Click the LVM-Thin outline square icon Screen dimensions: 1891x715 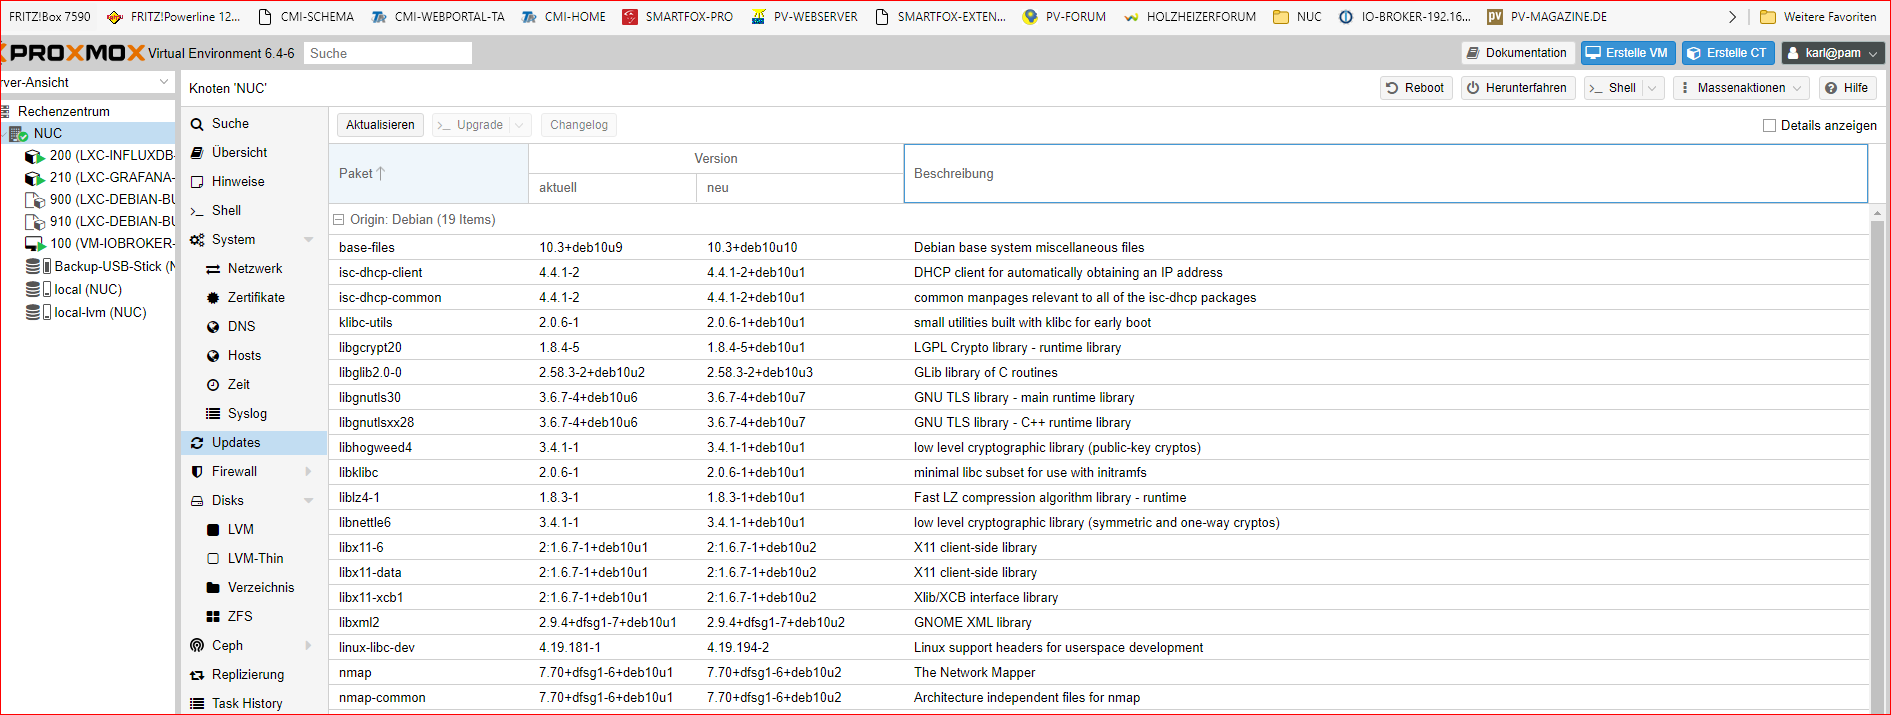pyautogui.click(x=213, y=559)
